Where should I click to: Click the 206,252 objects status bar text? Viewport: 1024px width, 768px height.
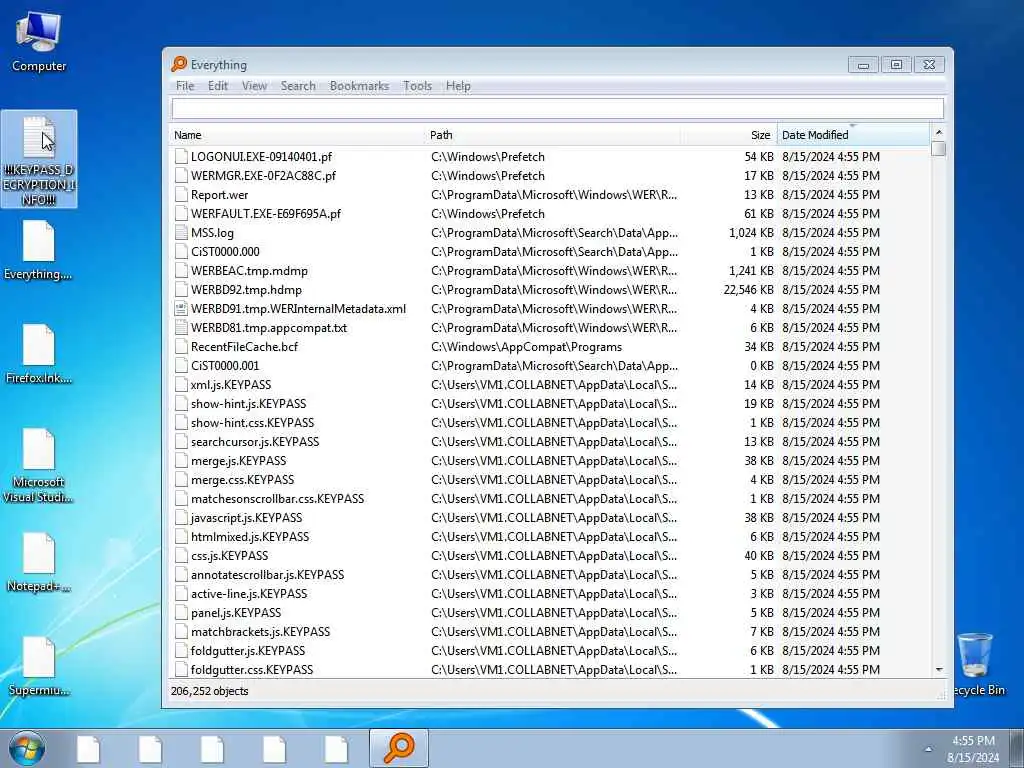pos(209,691)
